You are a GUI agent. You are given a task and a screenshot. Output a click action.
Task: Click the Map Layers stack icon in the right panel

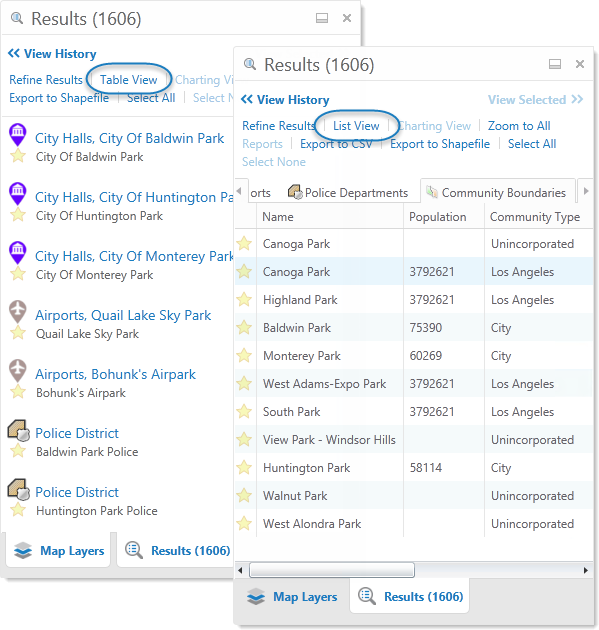click(x=256, y=597)
